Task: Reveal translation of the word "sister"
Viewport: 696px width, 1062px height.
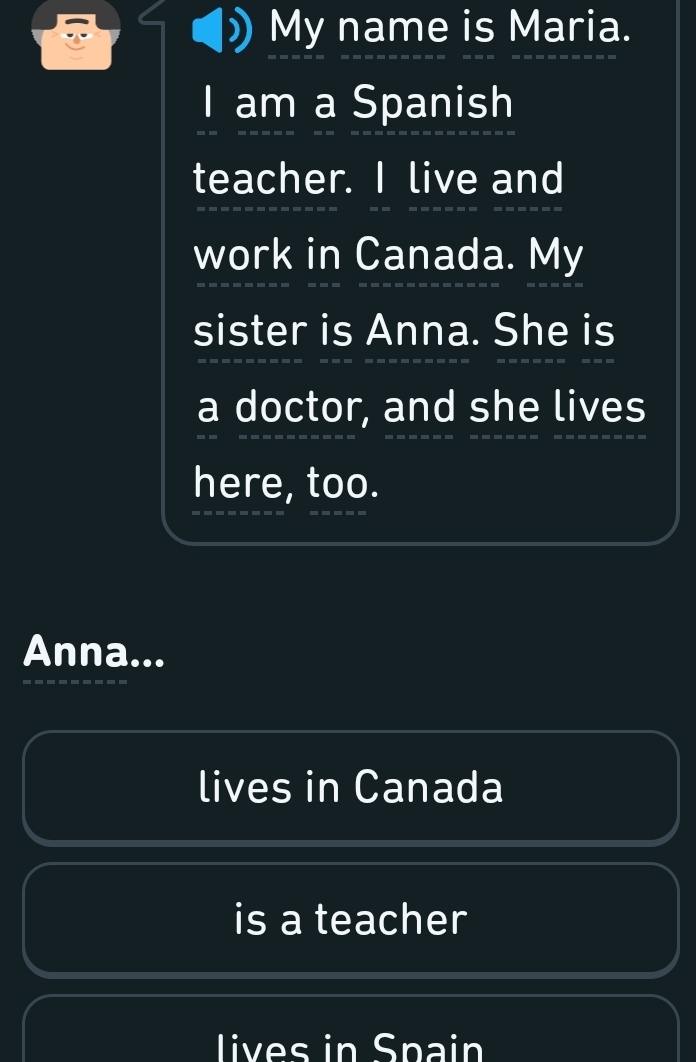Action: [x=250, y=331]
